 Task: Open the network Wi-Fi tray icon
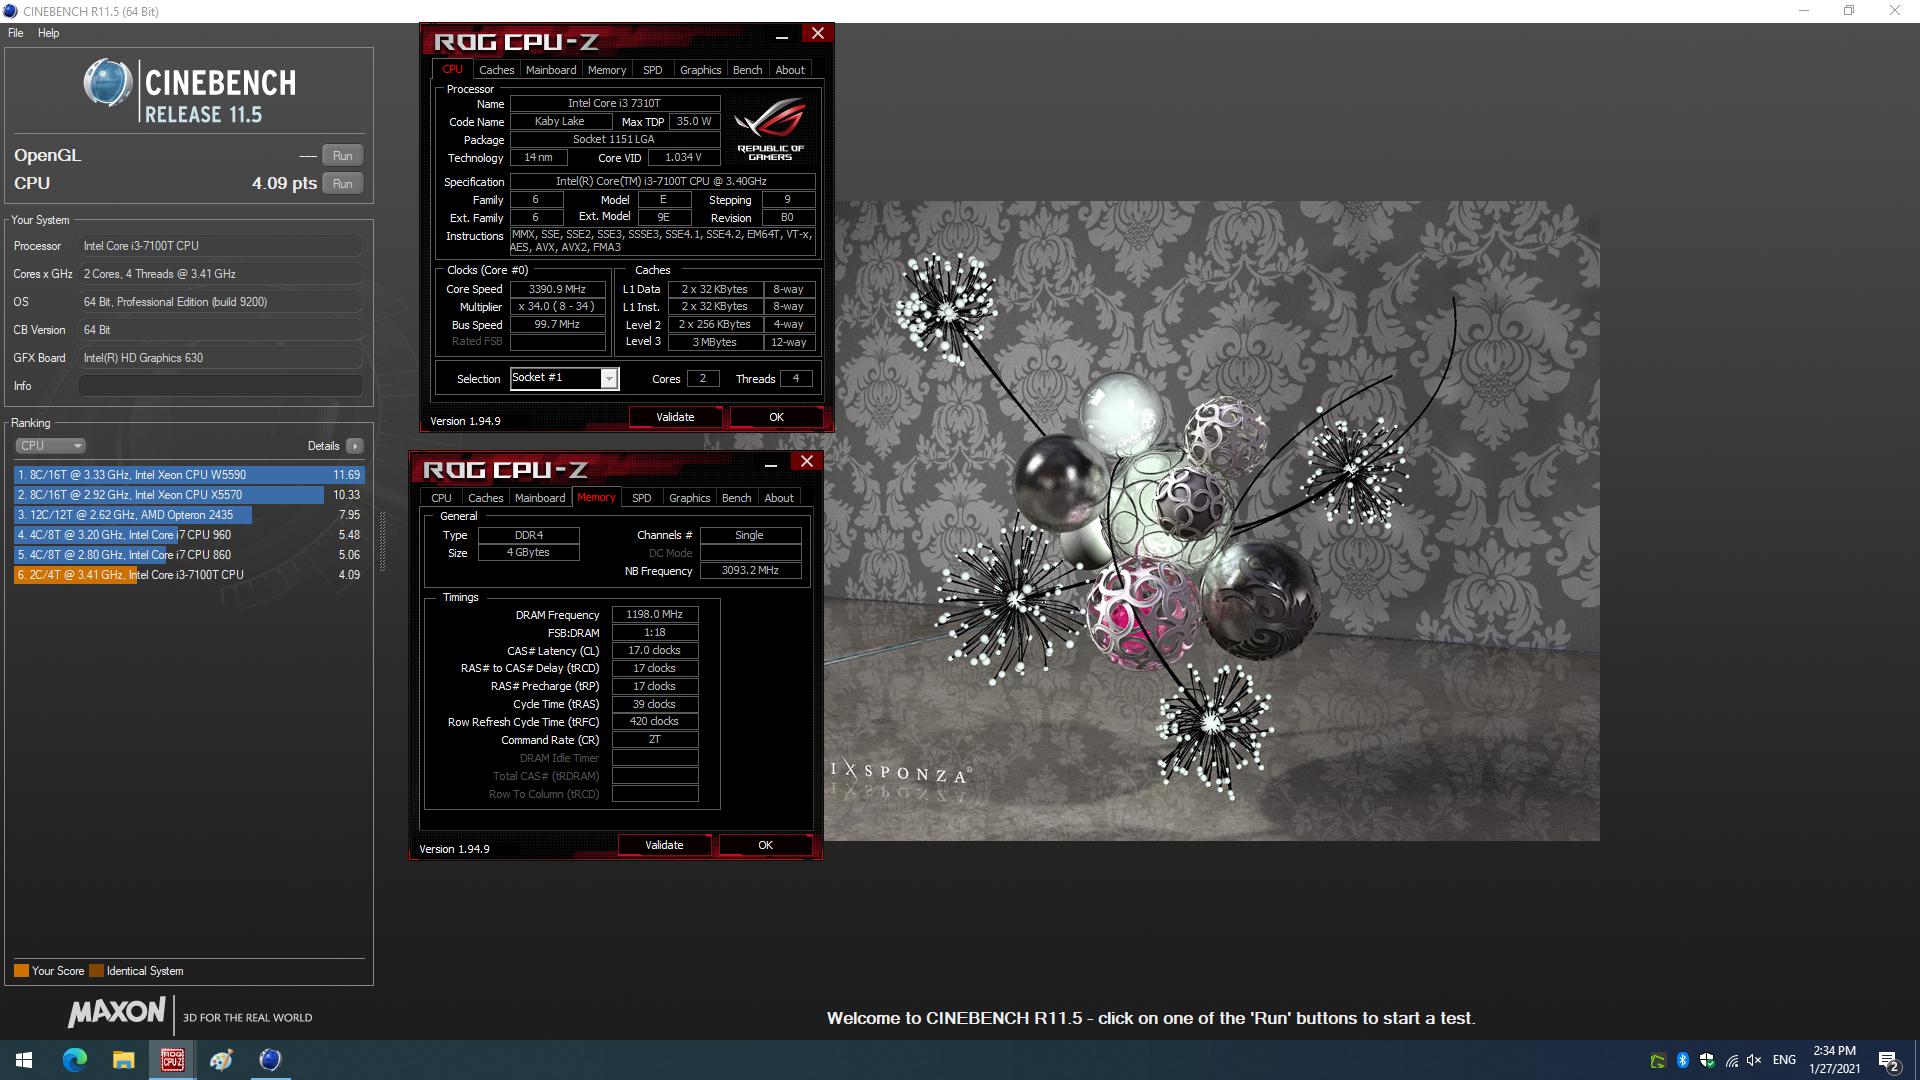[x=1732, y=1061]
